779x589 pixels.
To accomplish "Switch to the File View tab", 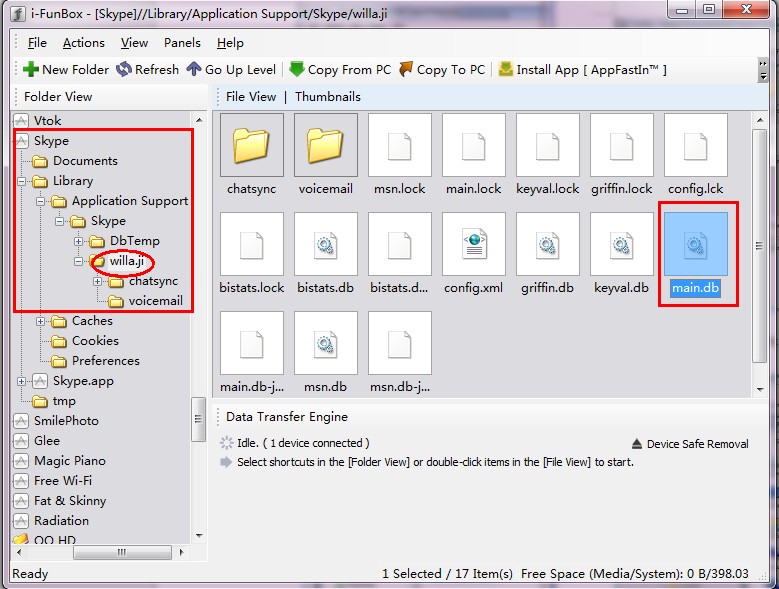I will click(x=251, y=97).
